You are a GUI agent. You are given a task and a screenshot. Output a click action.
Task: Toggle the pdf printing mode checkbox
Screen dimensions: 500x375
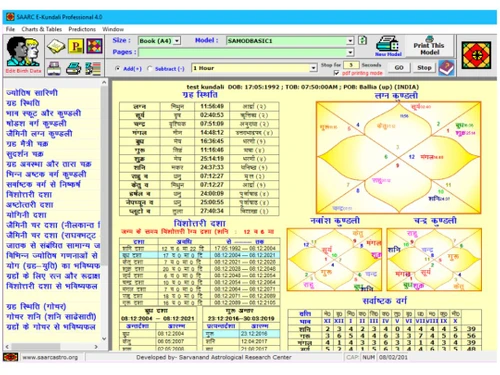click(x=337, y=73)
